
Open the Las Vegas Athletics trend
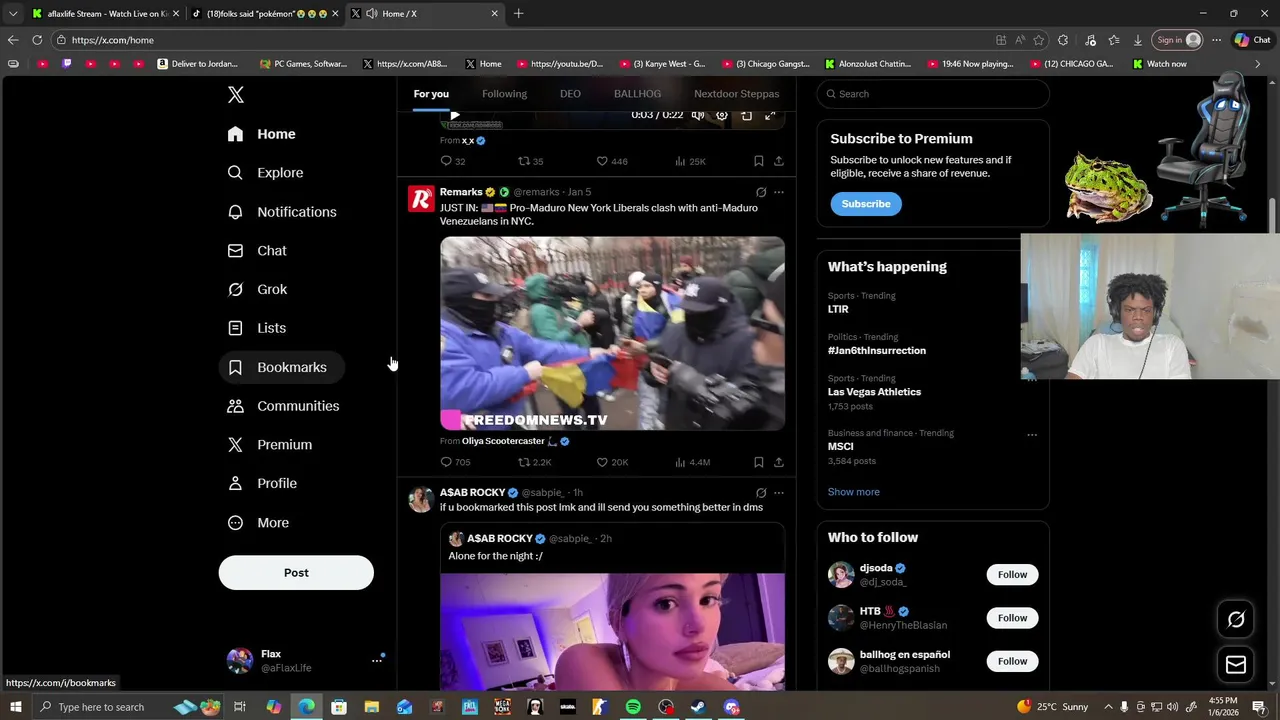point(874,392)
